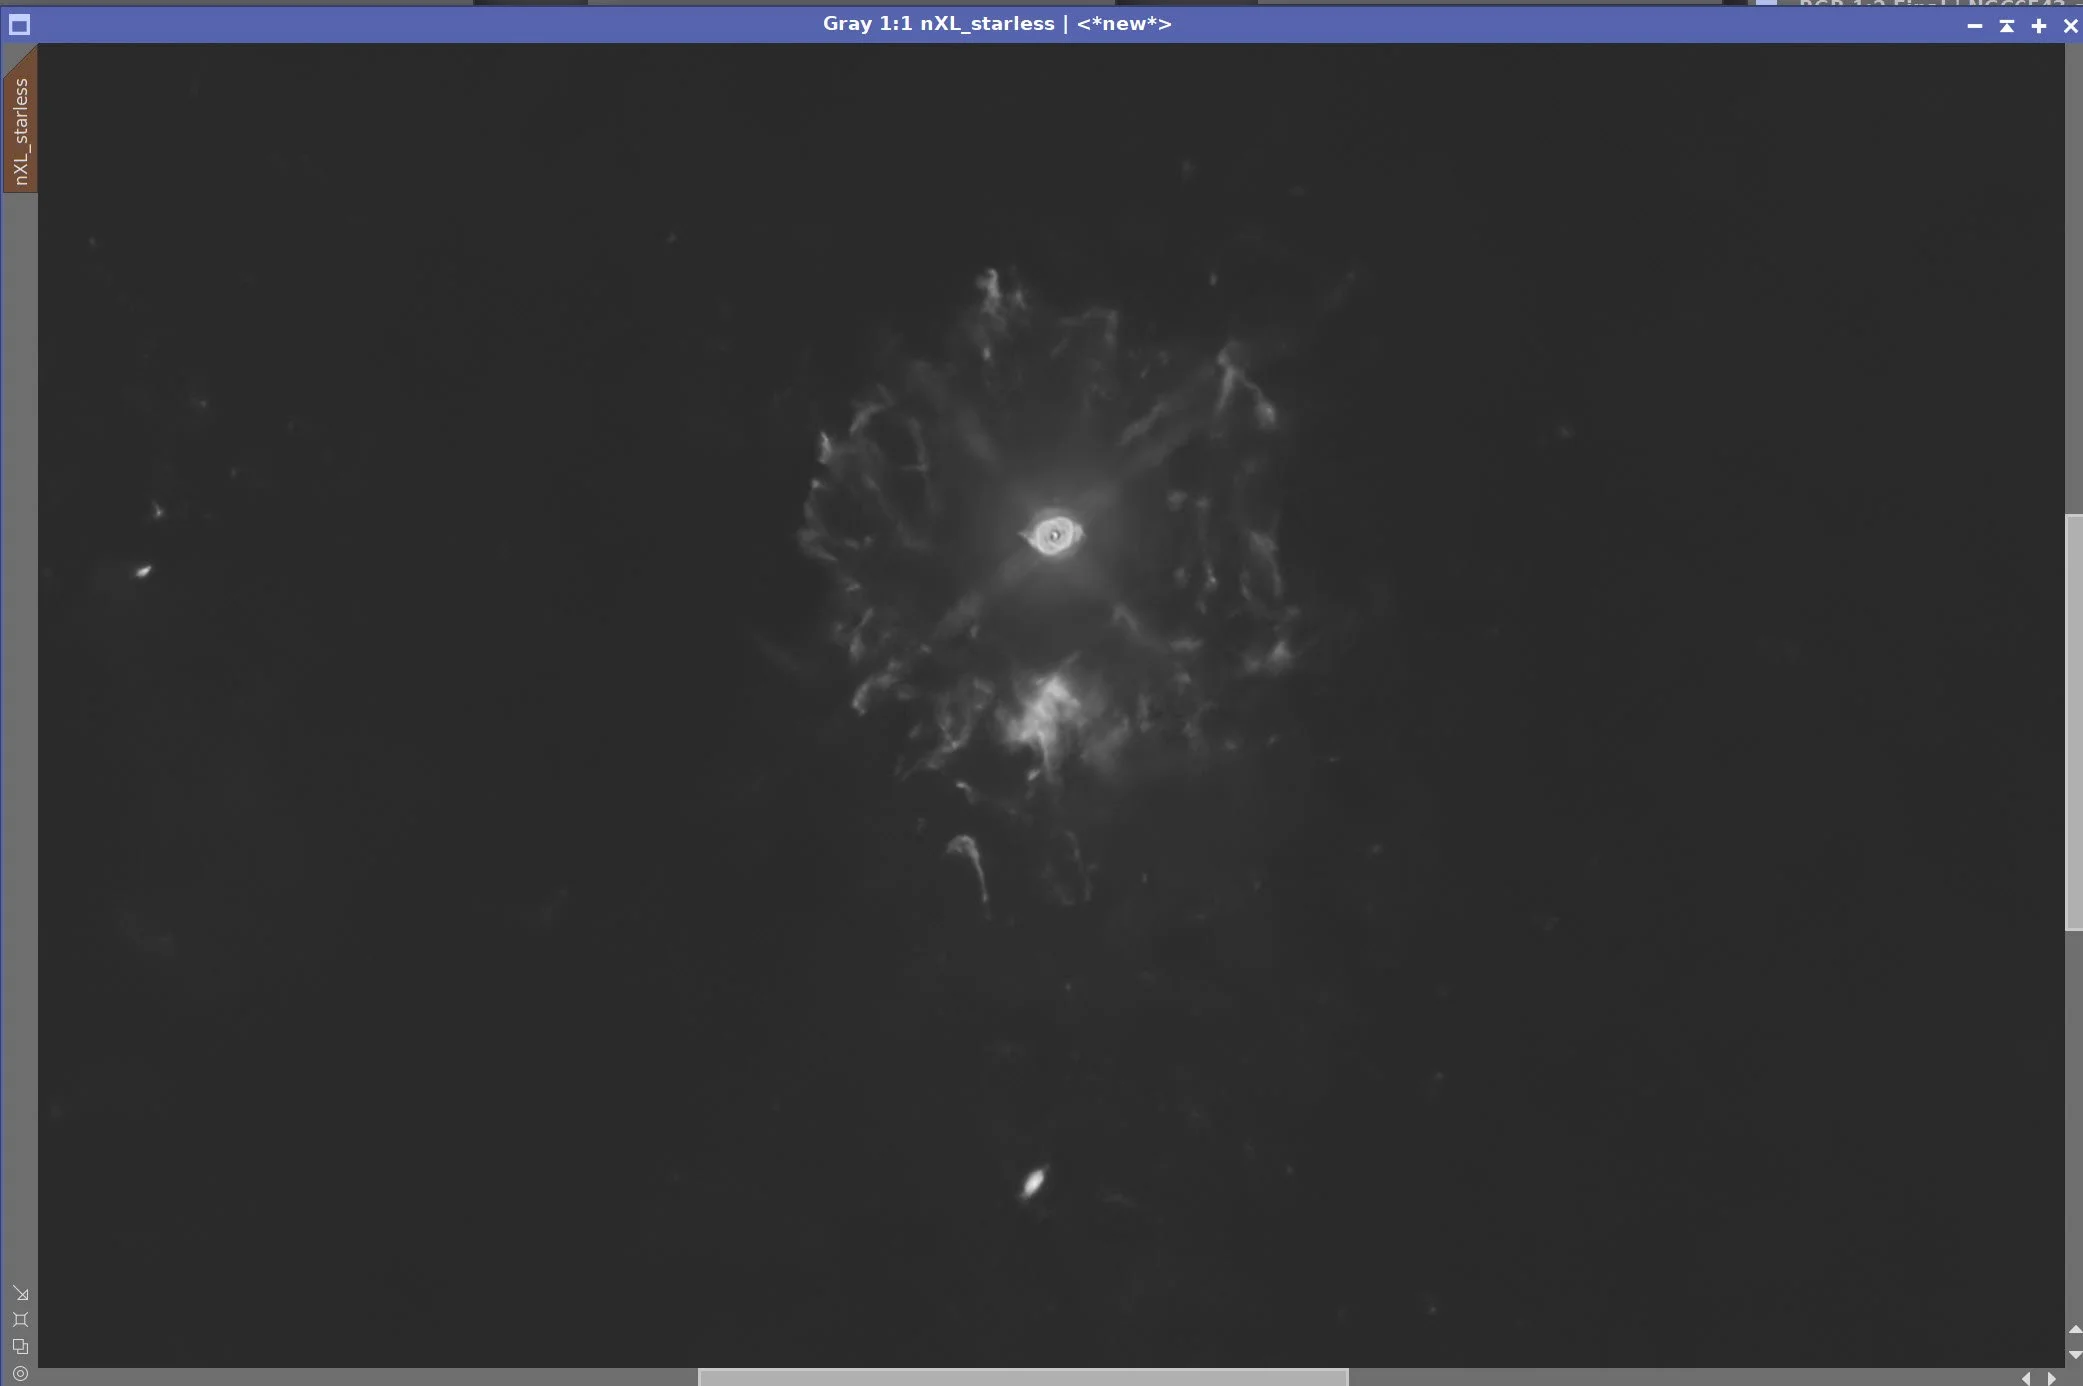2083x1386 pixels.
Task: Click the background window title at top right
Action: tap(1930, 3)
